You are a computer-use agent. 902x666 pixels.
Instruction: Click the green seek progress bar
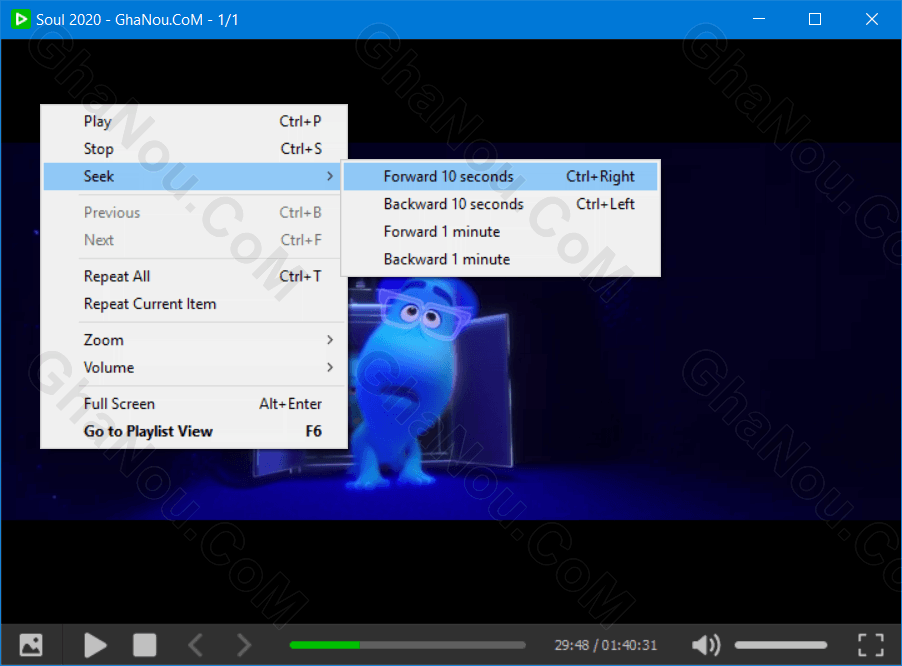coord(408,645)
